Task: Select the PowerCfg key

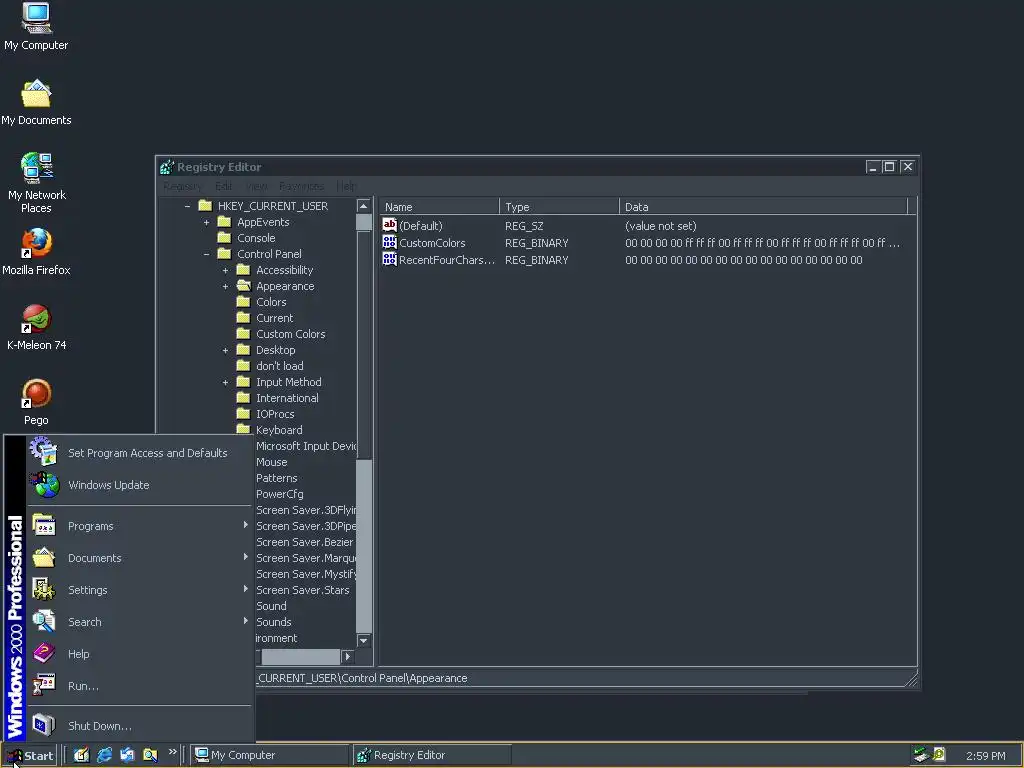Action: click(280, 494)
